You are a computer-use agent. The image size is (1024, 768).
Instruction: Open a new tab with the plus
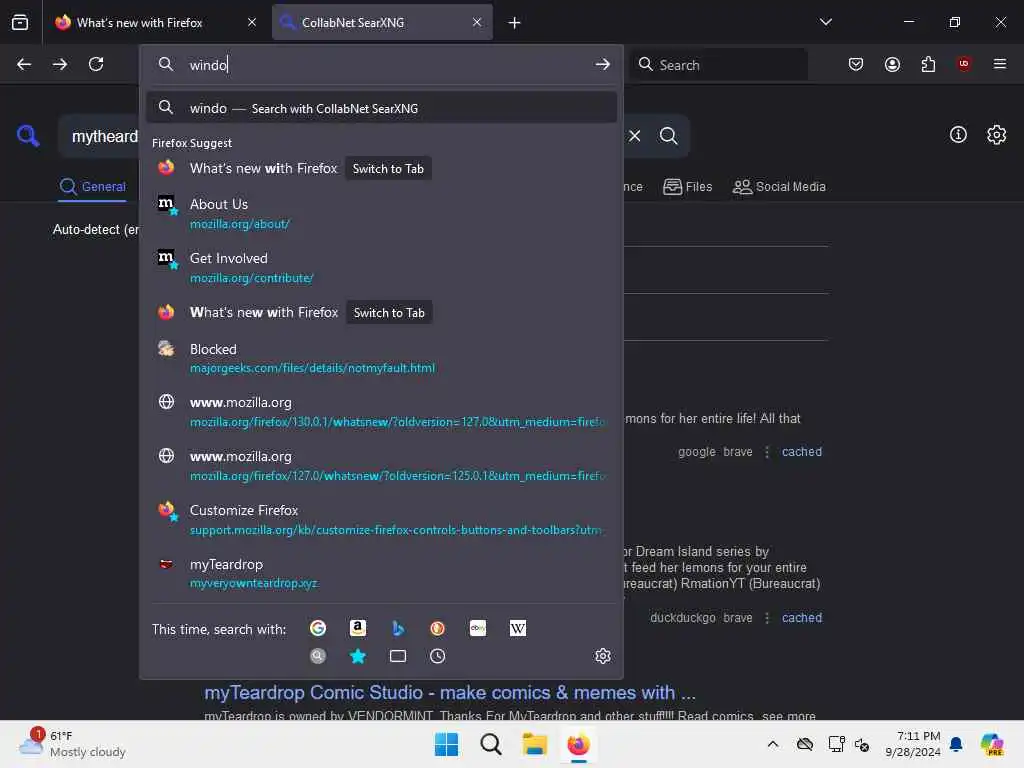click(x=515, y=23)
